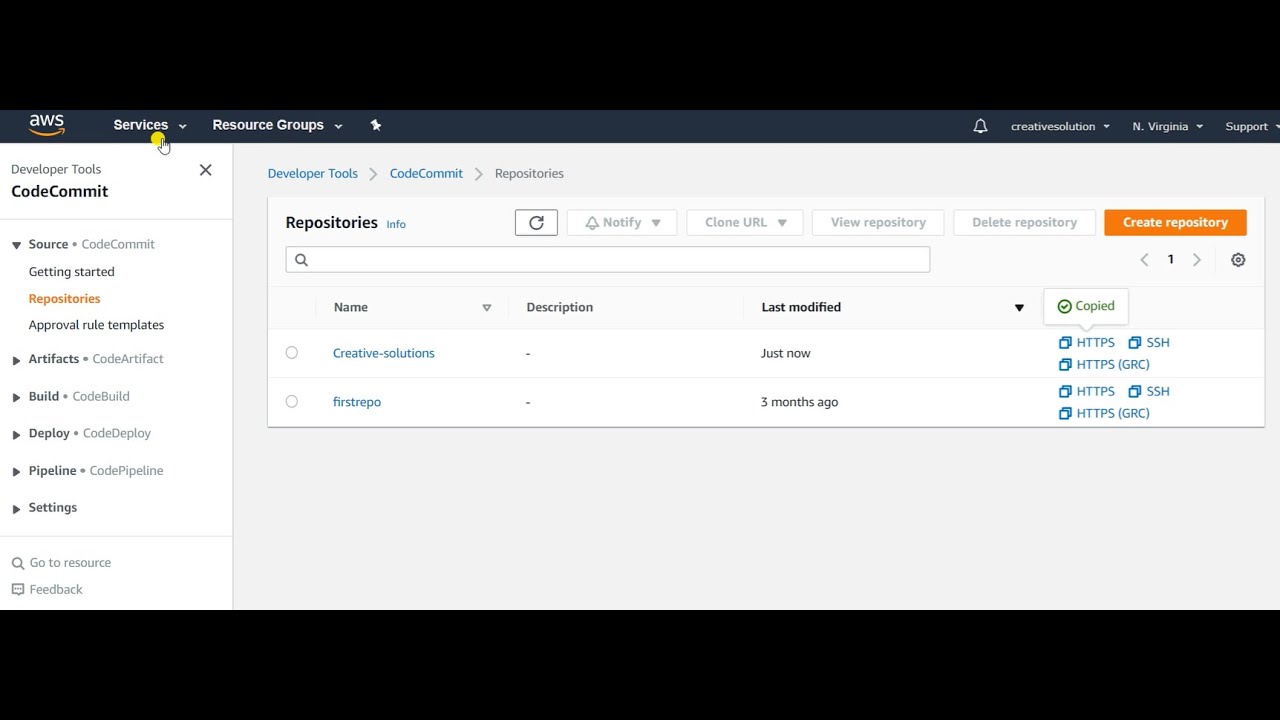1280x720 pixels.
Task: Click the Description column header
Action: coord(560,307)
